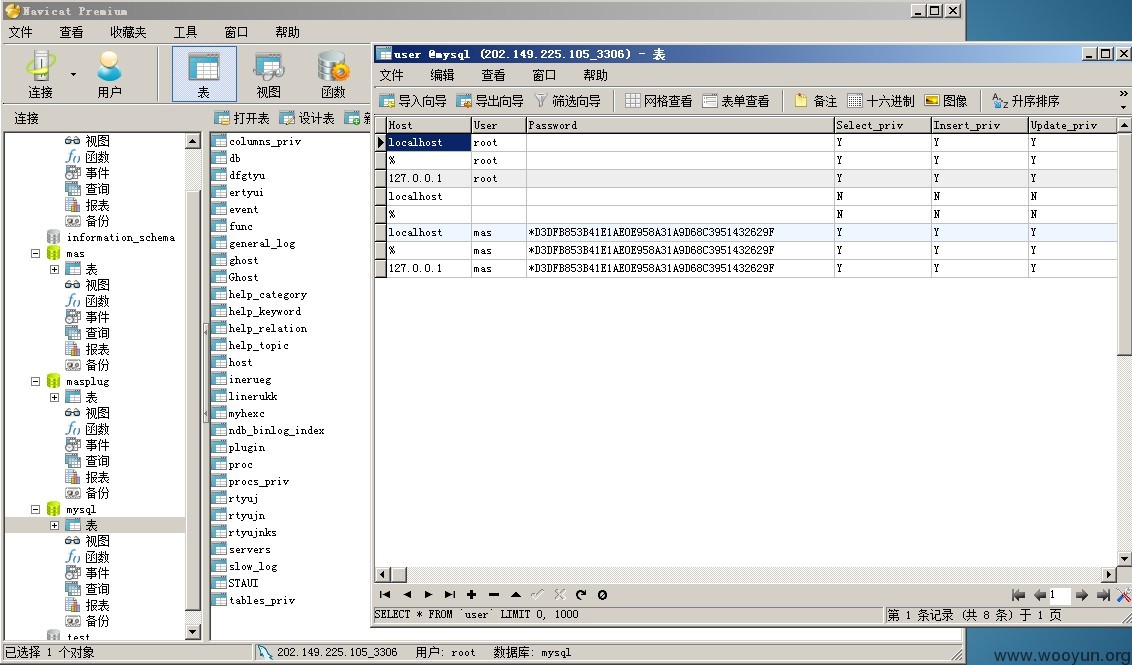The width and height of the screenshot is (1132, 665).
Task: Collapse the masplug database node
Action: [x=35, y=381]
